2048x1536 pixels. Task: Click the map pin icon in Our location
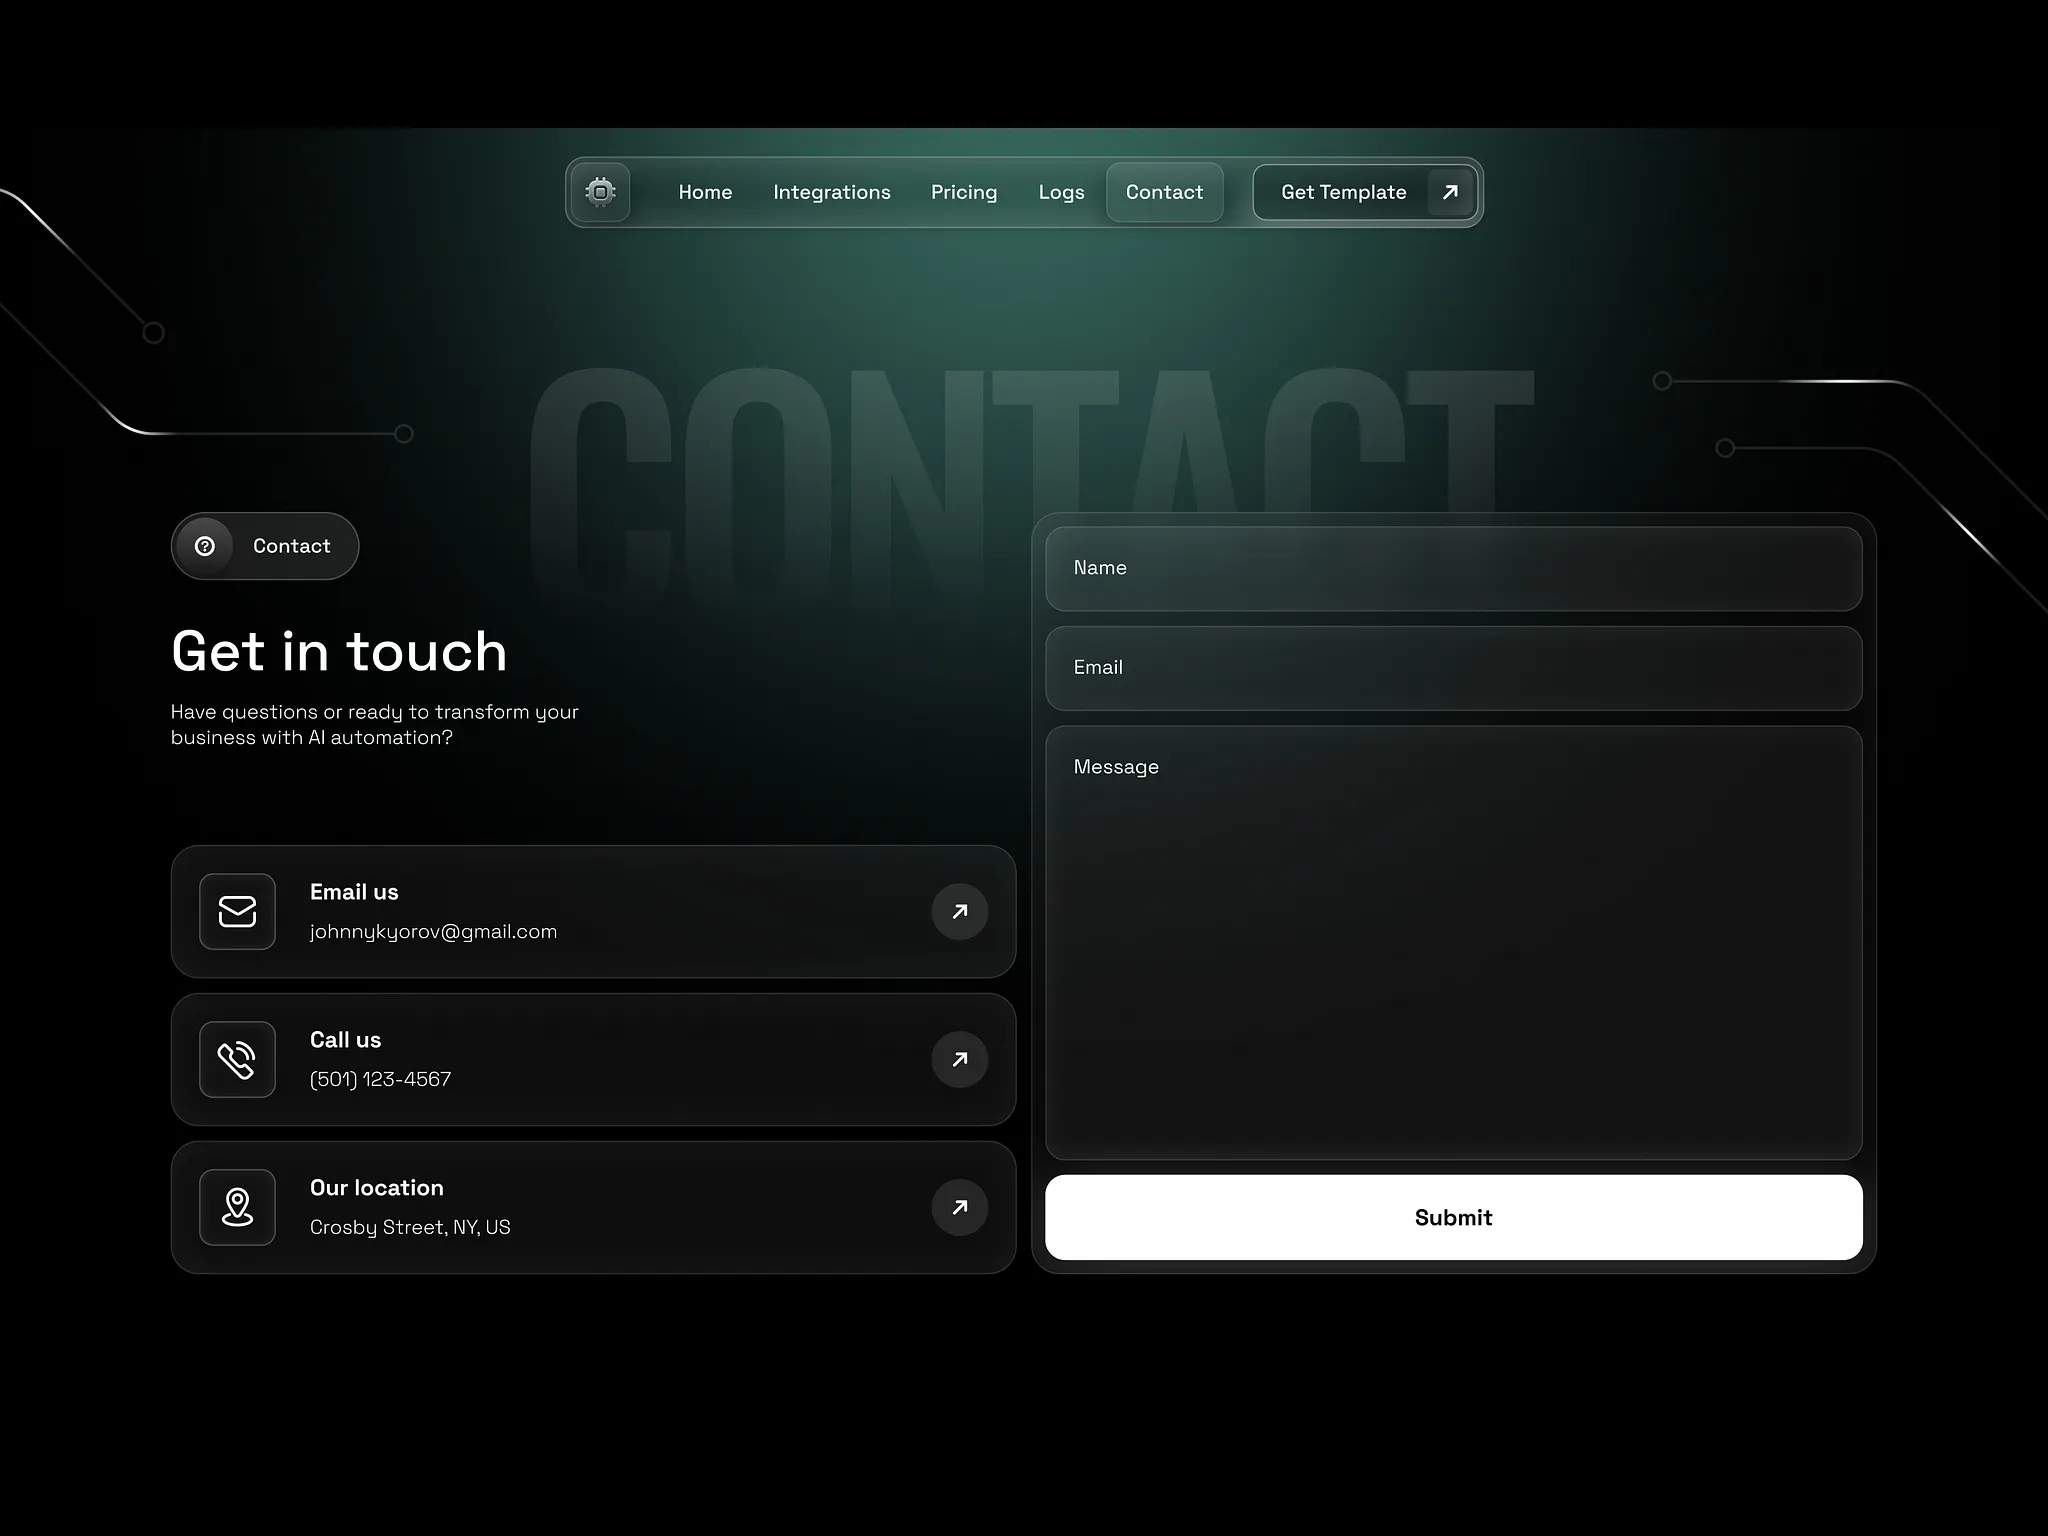237,1207
